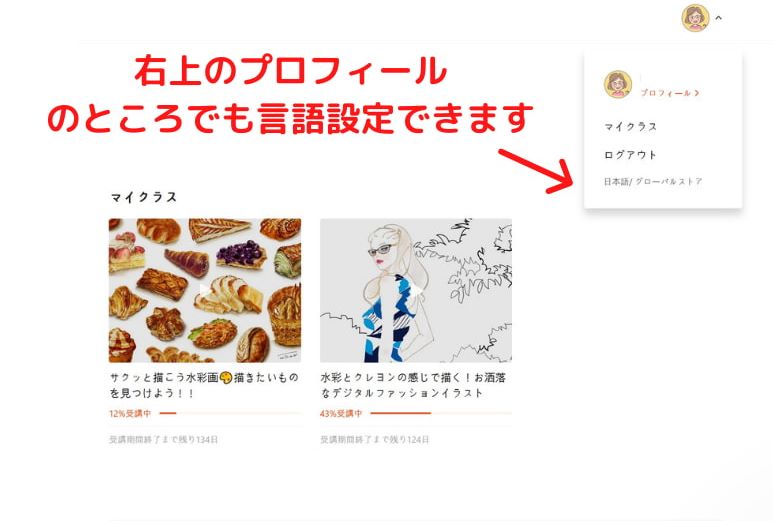Play the fashion illustration class video
This screenshot has height=521, width=773.
pos(416,290)
